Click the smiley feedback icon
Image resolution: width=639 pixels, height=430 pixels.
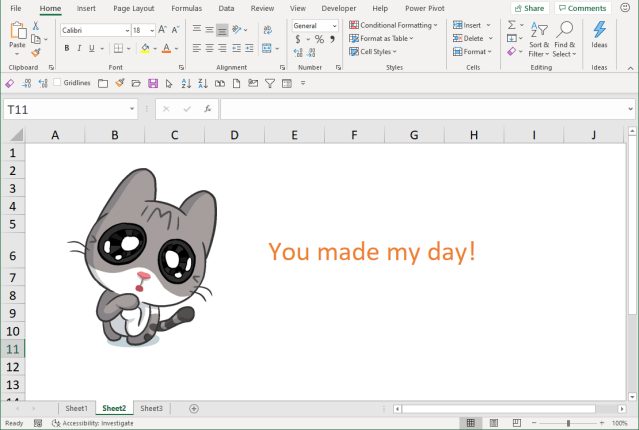[625, 8]
